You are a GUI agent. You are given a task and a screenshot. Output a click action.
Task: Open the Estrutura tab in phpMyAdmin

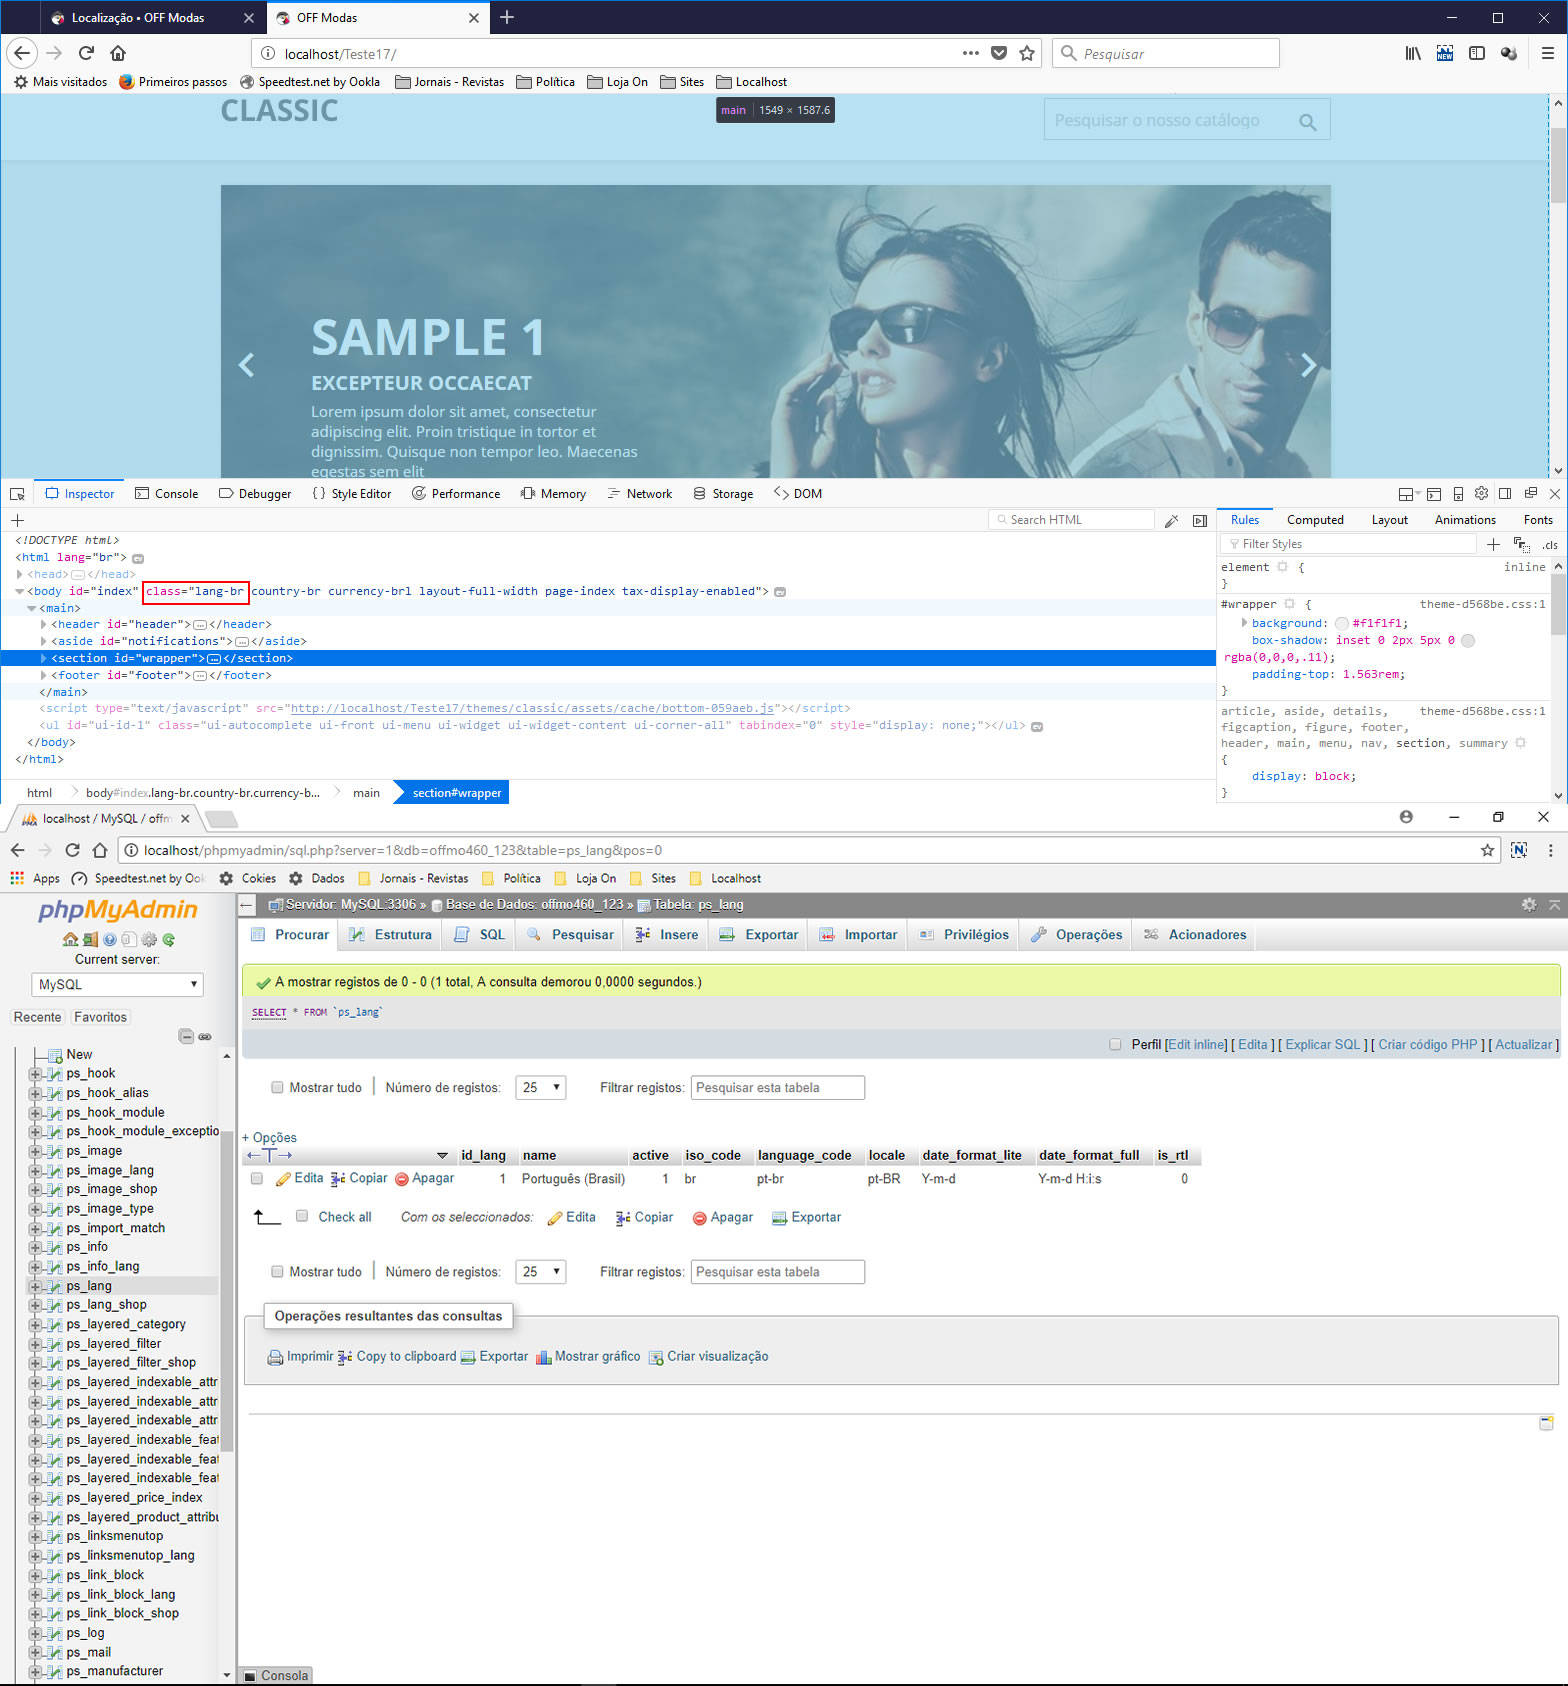coord(391,935)
